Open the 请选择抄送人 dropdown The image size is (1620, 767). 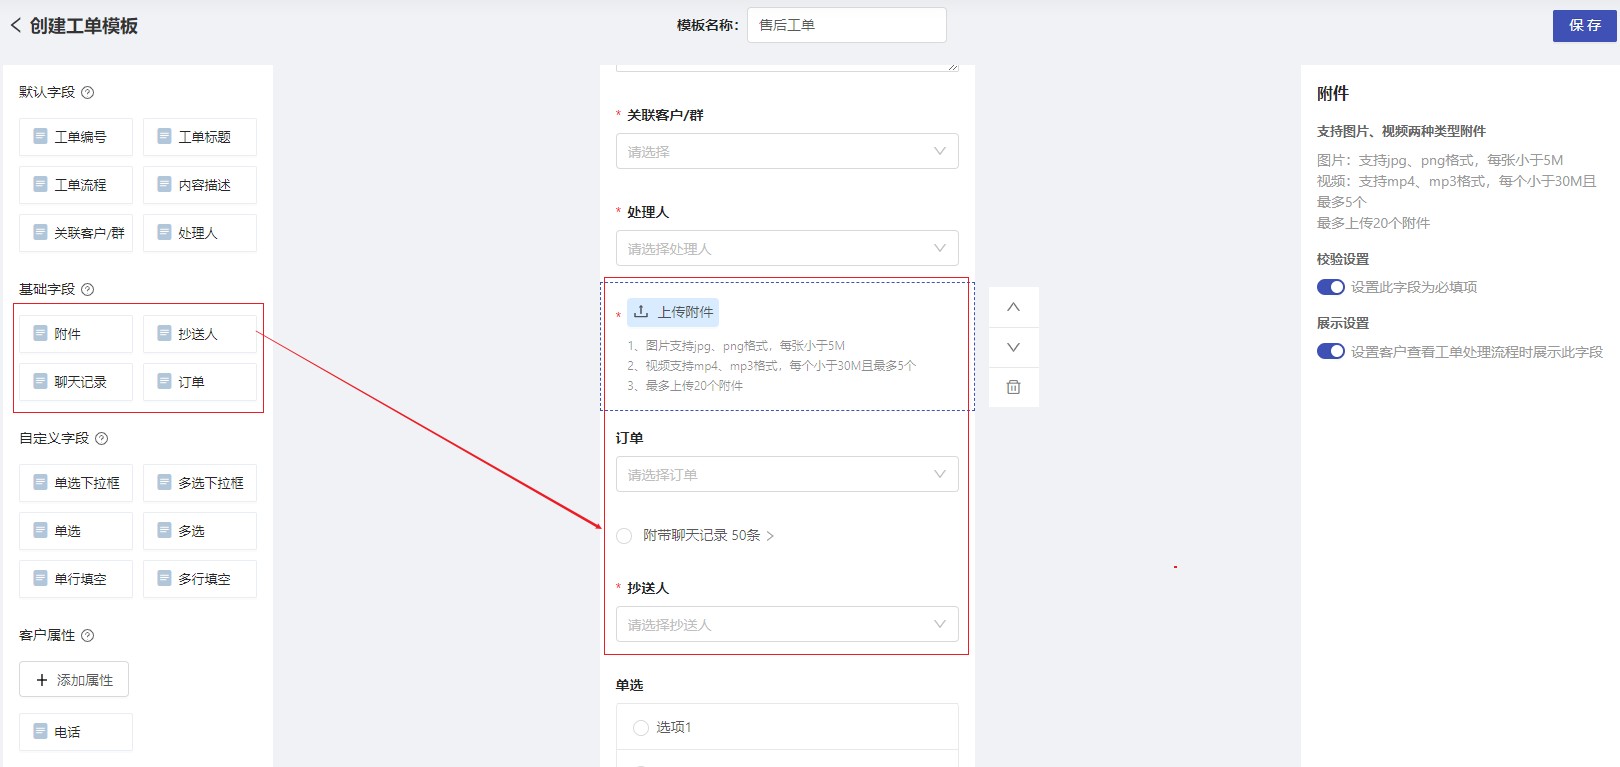tap(787, 624)
